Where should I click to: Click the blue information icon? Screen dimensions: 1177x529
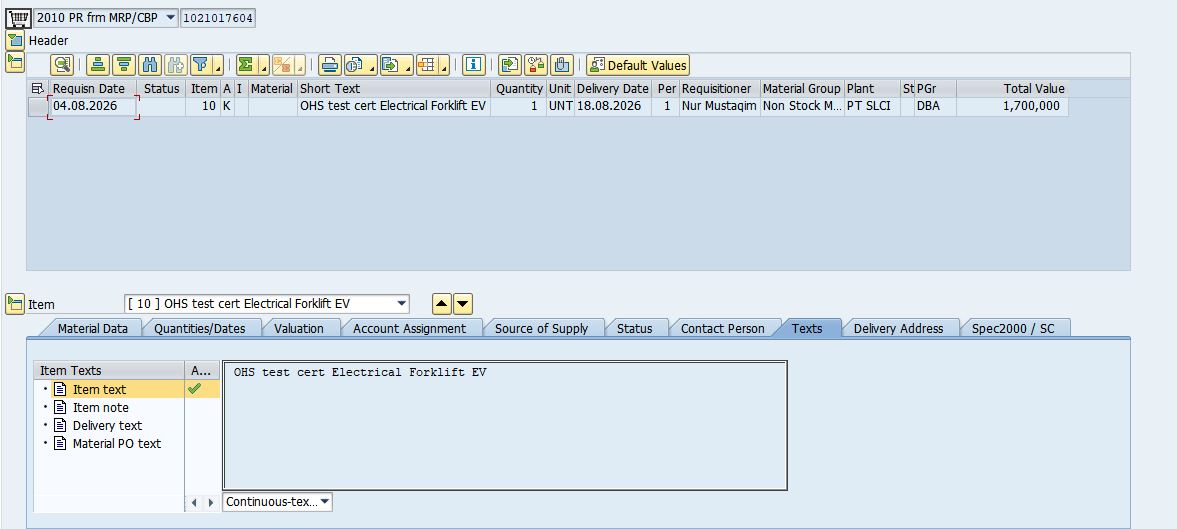[474, 65]
